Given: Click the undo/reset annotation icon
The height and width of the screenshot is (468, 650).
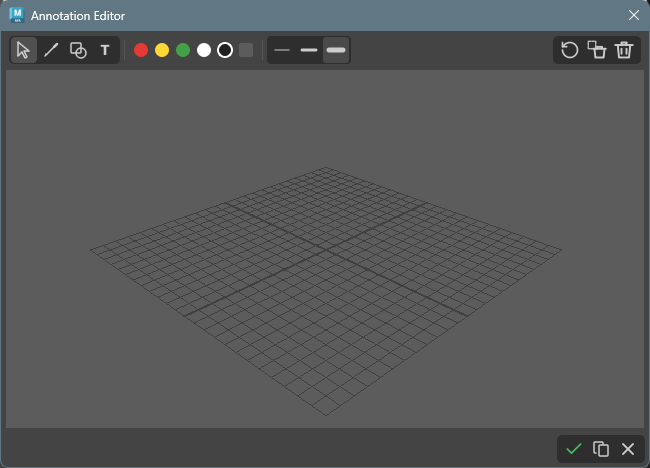Looking at the screenshot, I should tap(570, 50).
